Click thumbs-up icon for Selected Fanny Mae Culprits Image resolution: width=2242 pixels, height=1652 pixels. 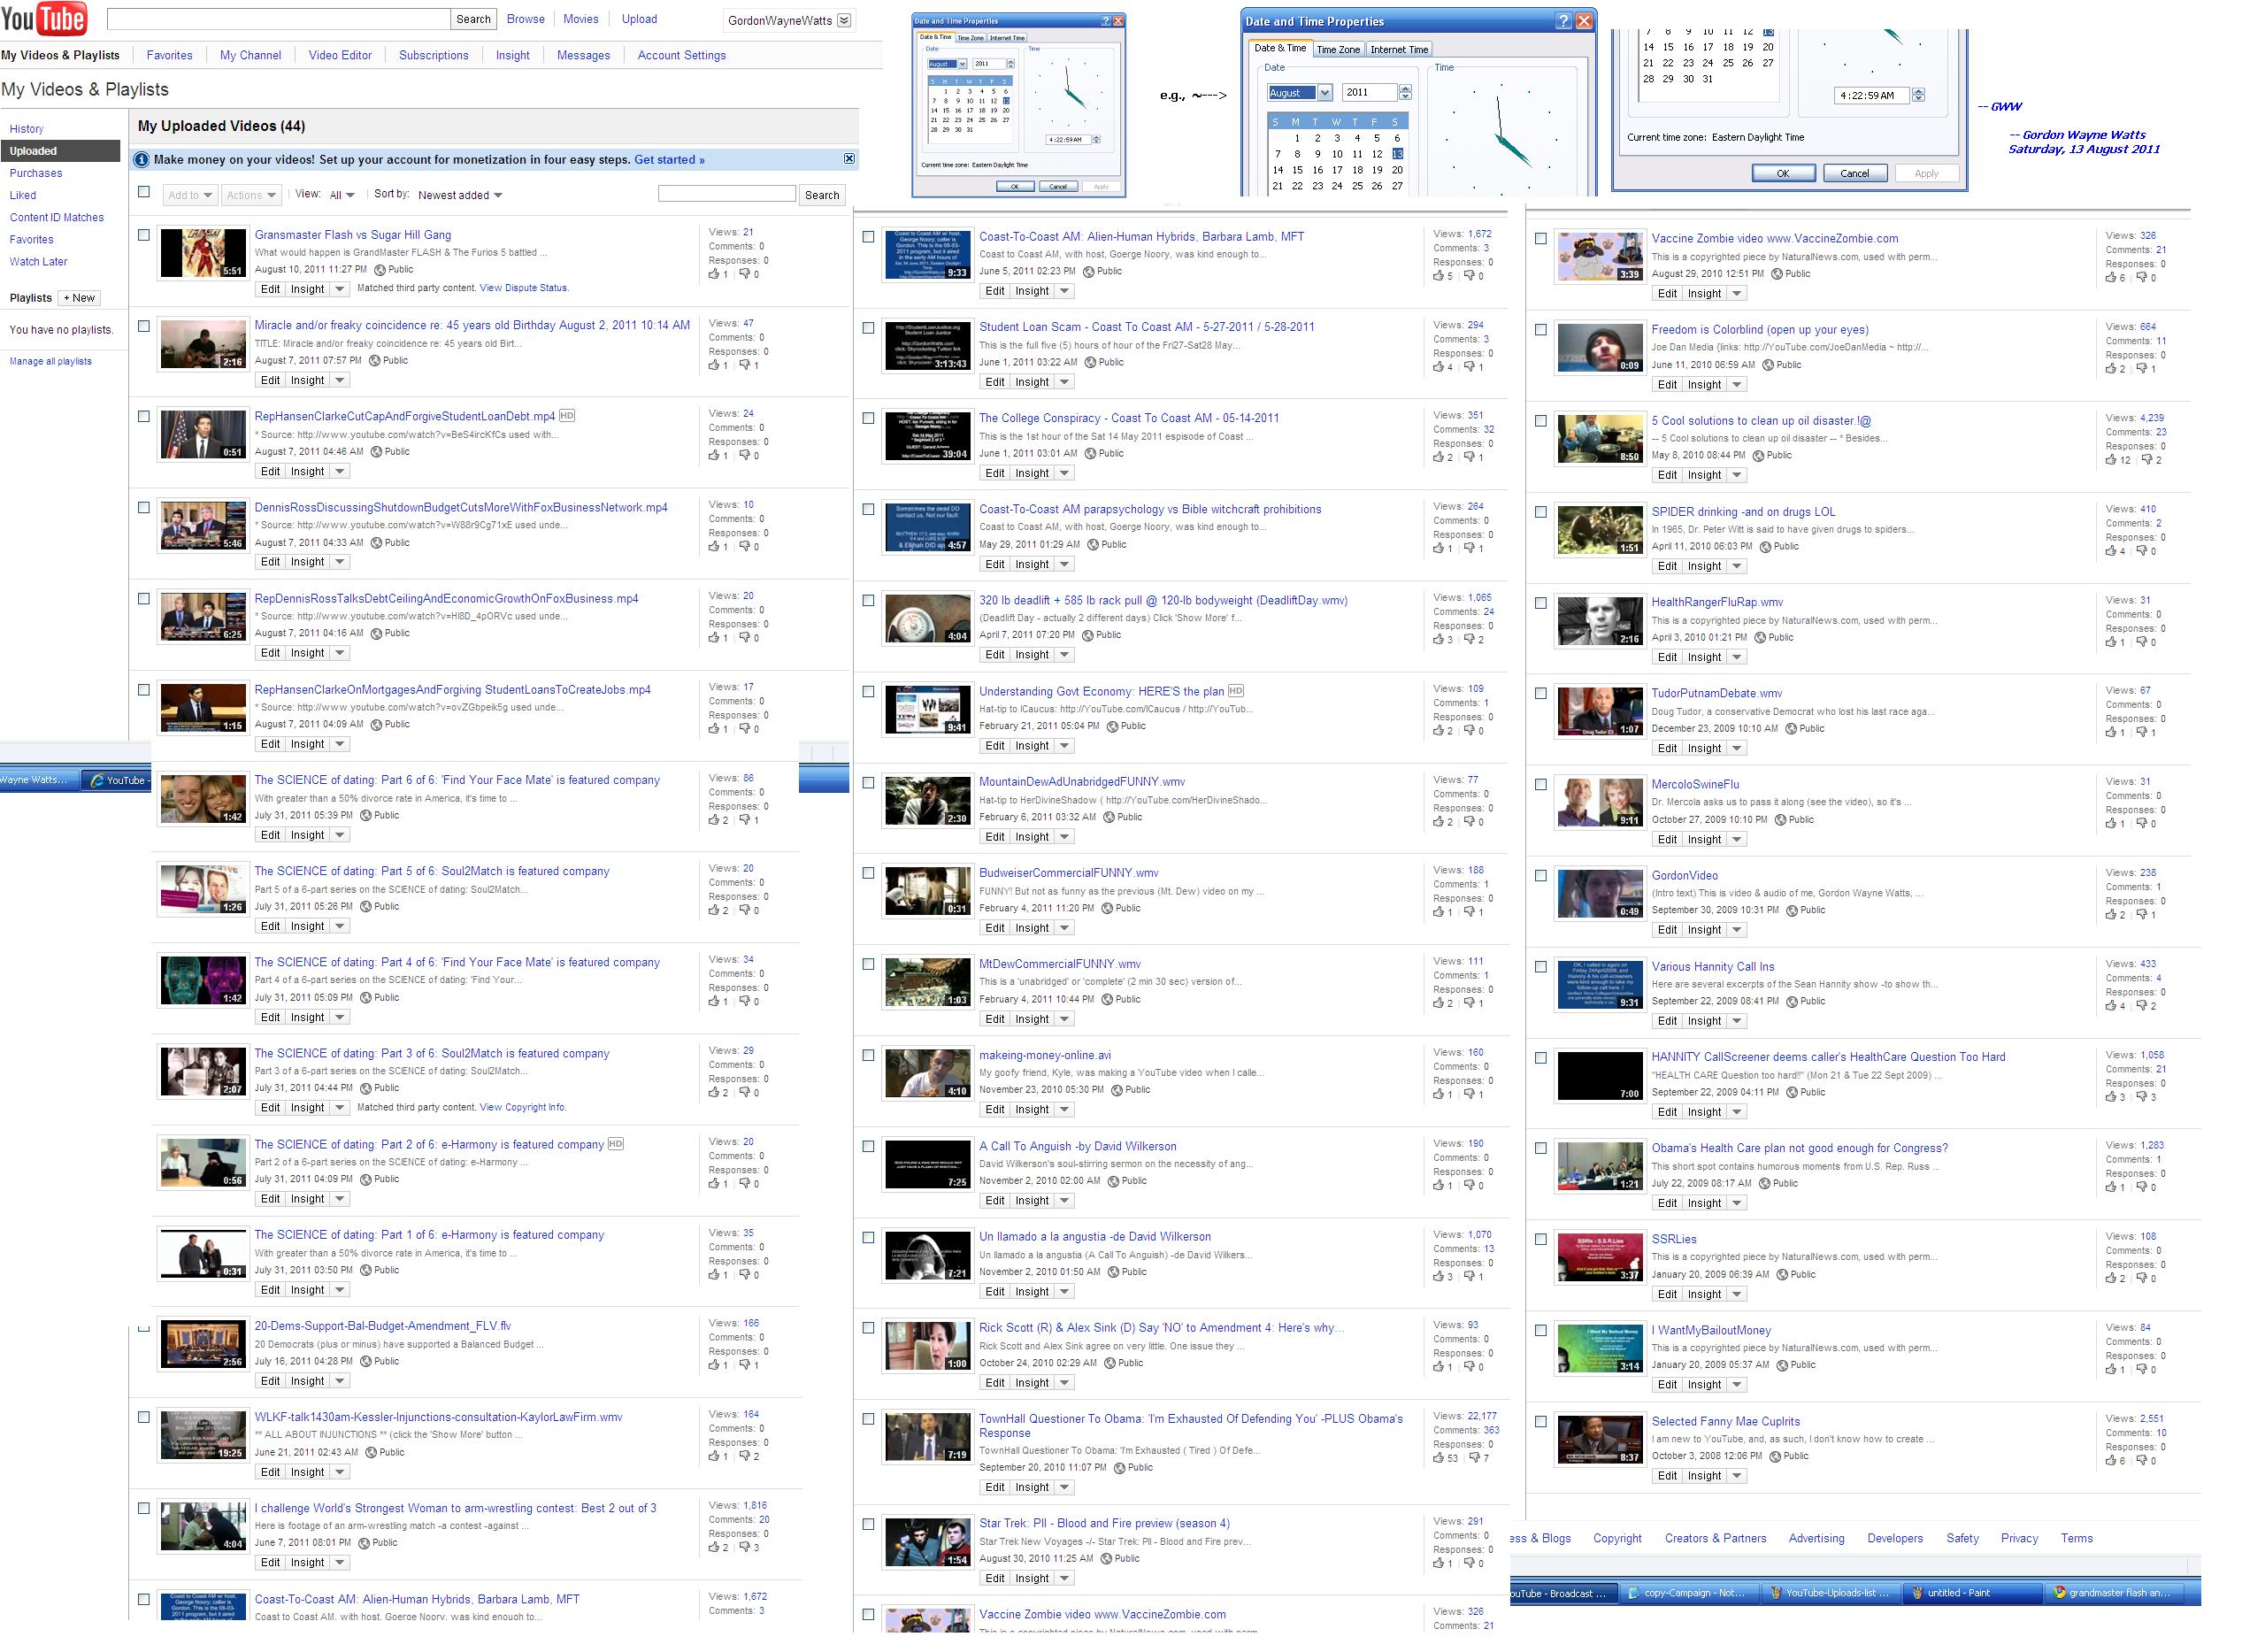pyautogui.click(x=2111, y=1461)
